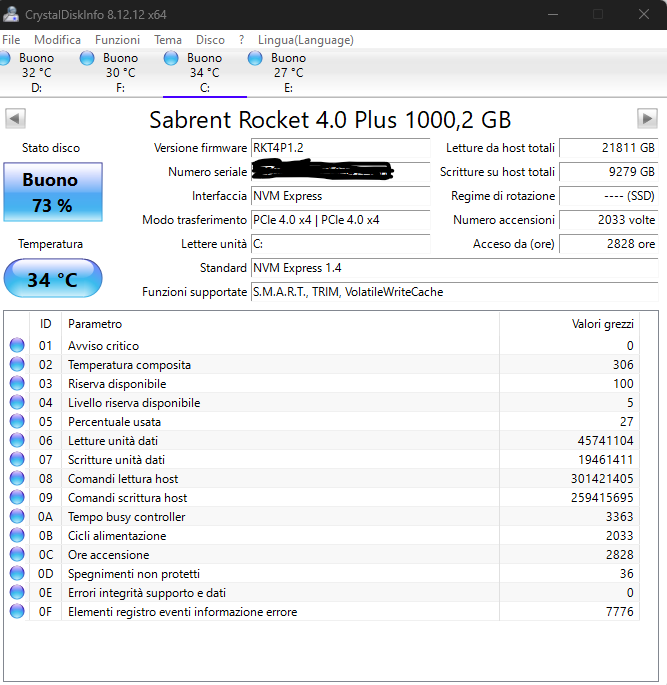Click the Modo trasferimento field PCIe 4.0 x4
This screenshot has width=667, height=685.
click(x=341, y=220)
